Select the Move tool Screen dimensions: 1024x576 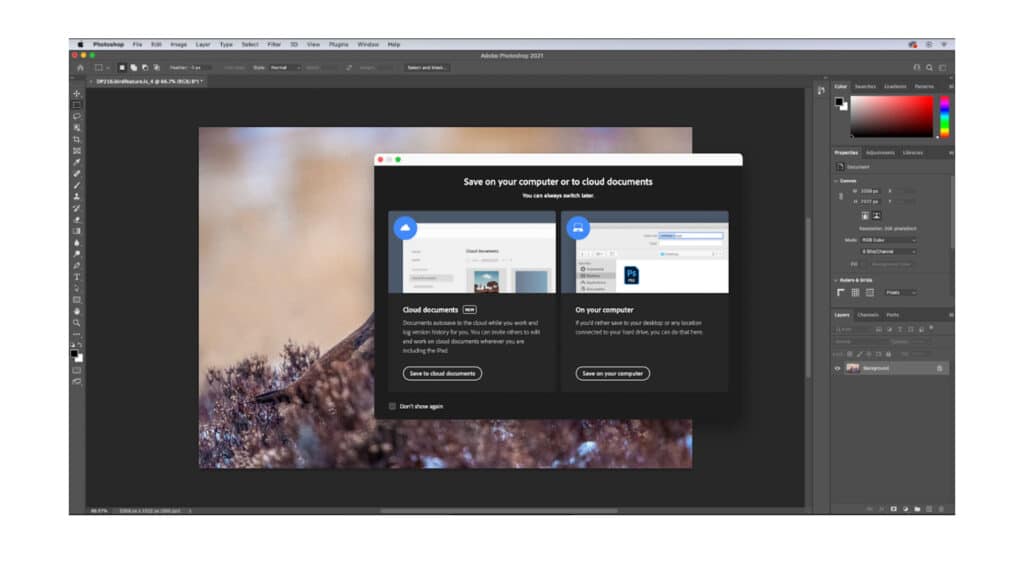(77, 93)
